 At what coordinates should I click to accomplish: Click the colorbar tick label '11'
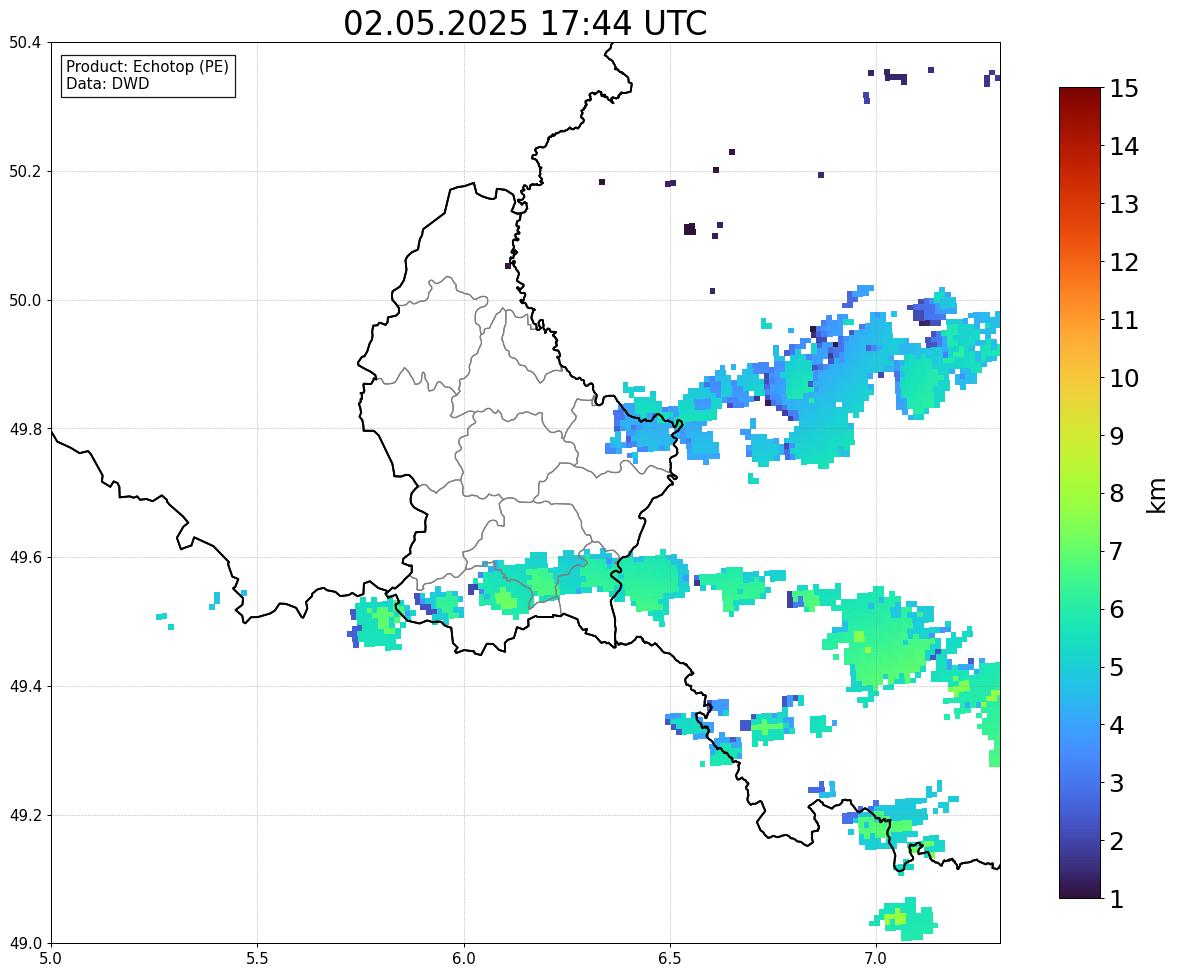pyautogui.click(x=1124, y=320)
